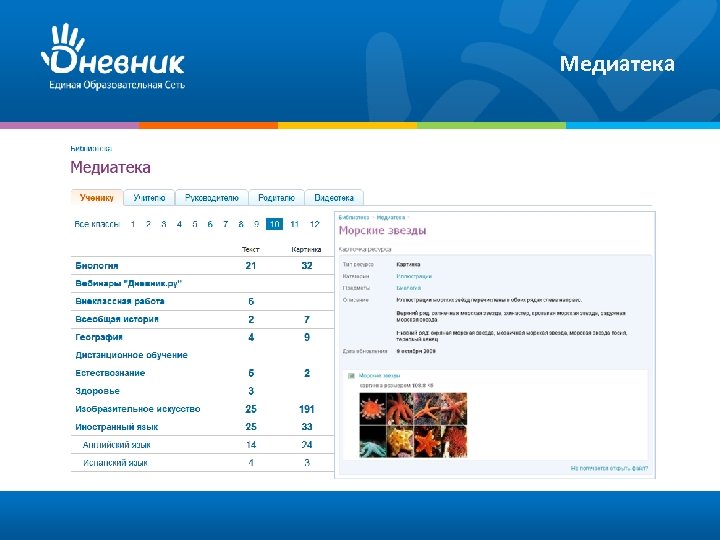Image resolution: width=720 pixels, height=540 pixels.
Task: Click Естествознание picture count 2
Action: (x=307, y=373)
